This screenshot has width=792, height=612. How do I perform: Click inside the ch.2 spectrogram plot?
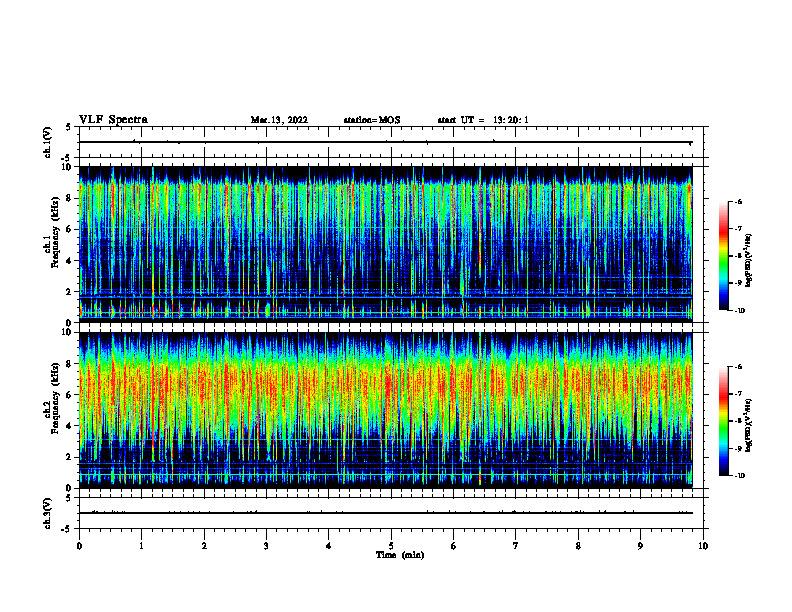tap(385, 410)
